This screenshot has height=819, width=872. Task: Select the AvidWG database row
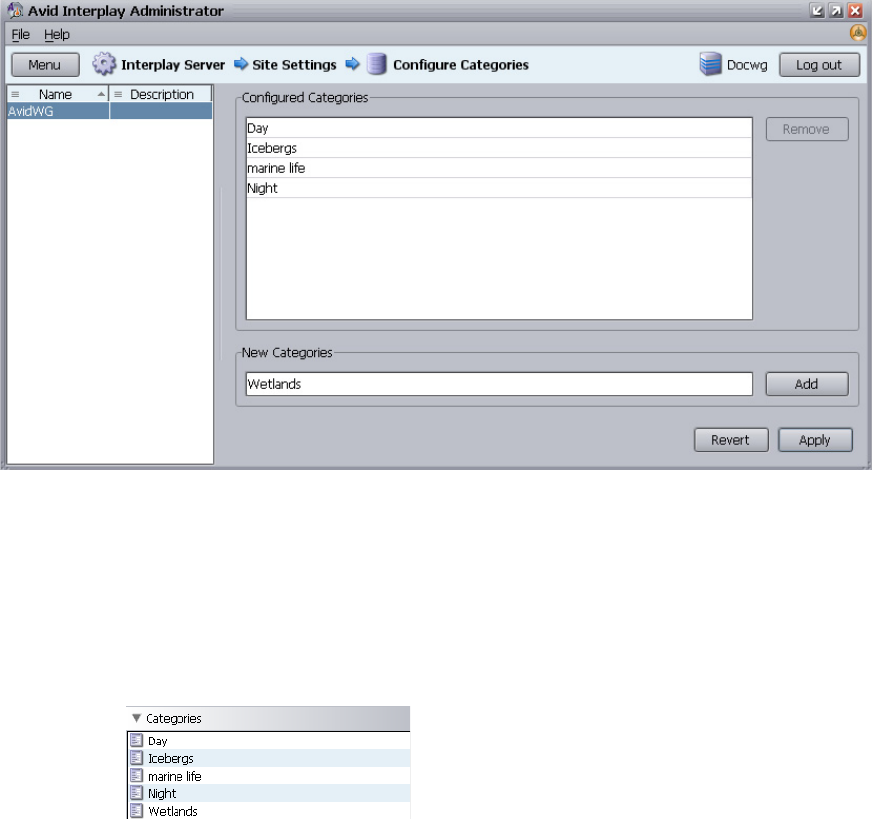coord(110,111)
